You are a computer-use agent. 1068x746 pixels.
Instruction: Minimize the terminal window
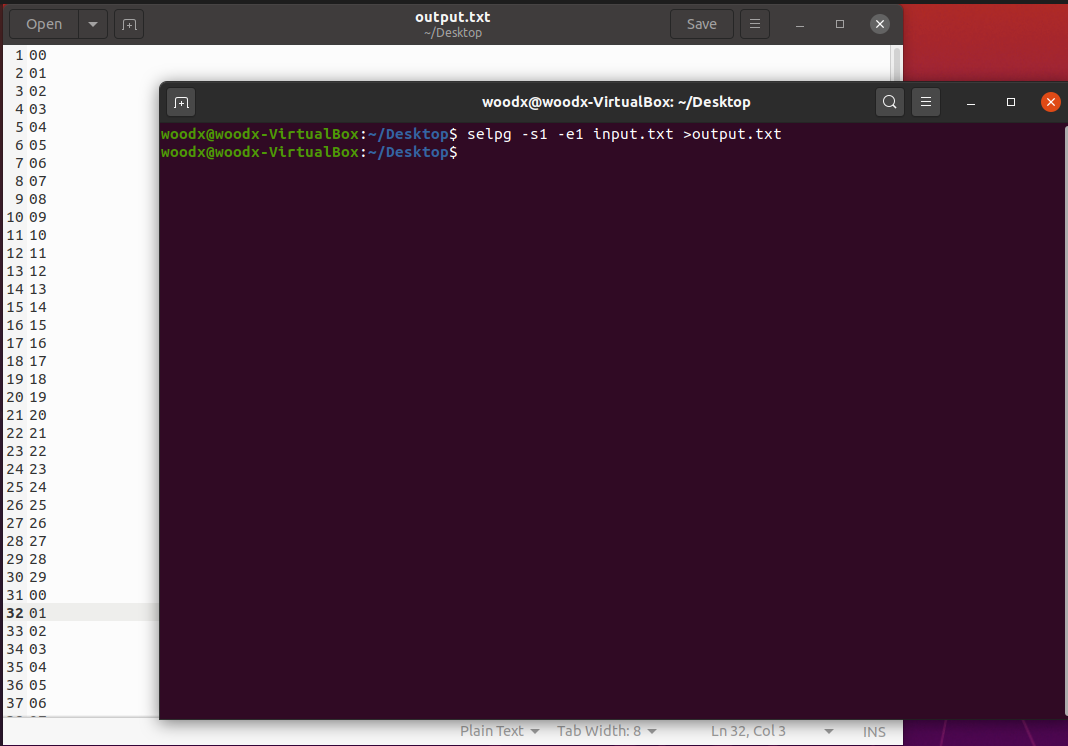(x=971, y=102)
